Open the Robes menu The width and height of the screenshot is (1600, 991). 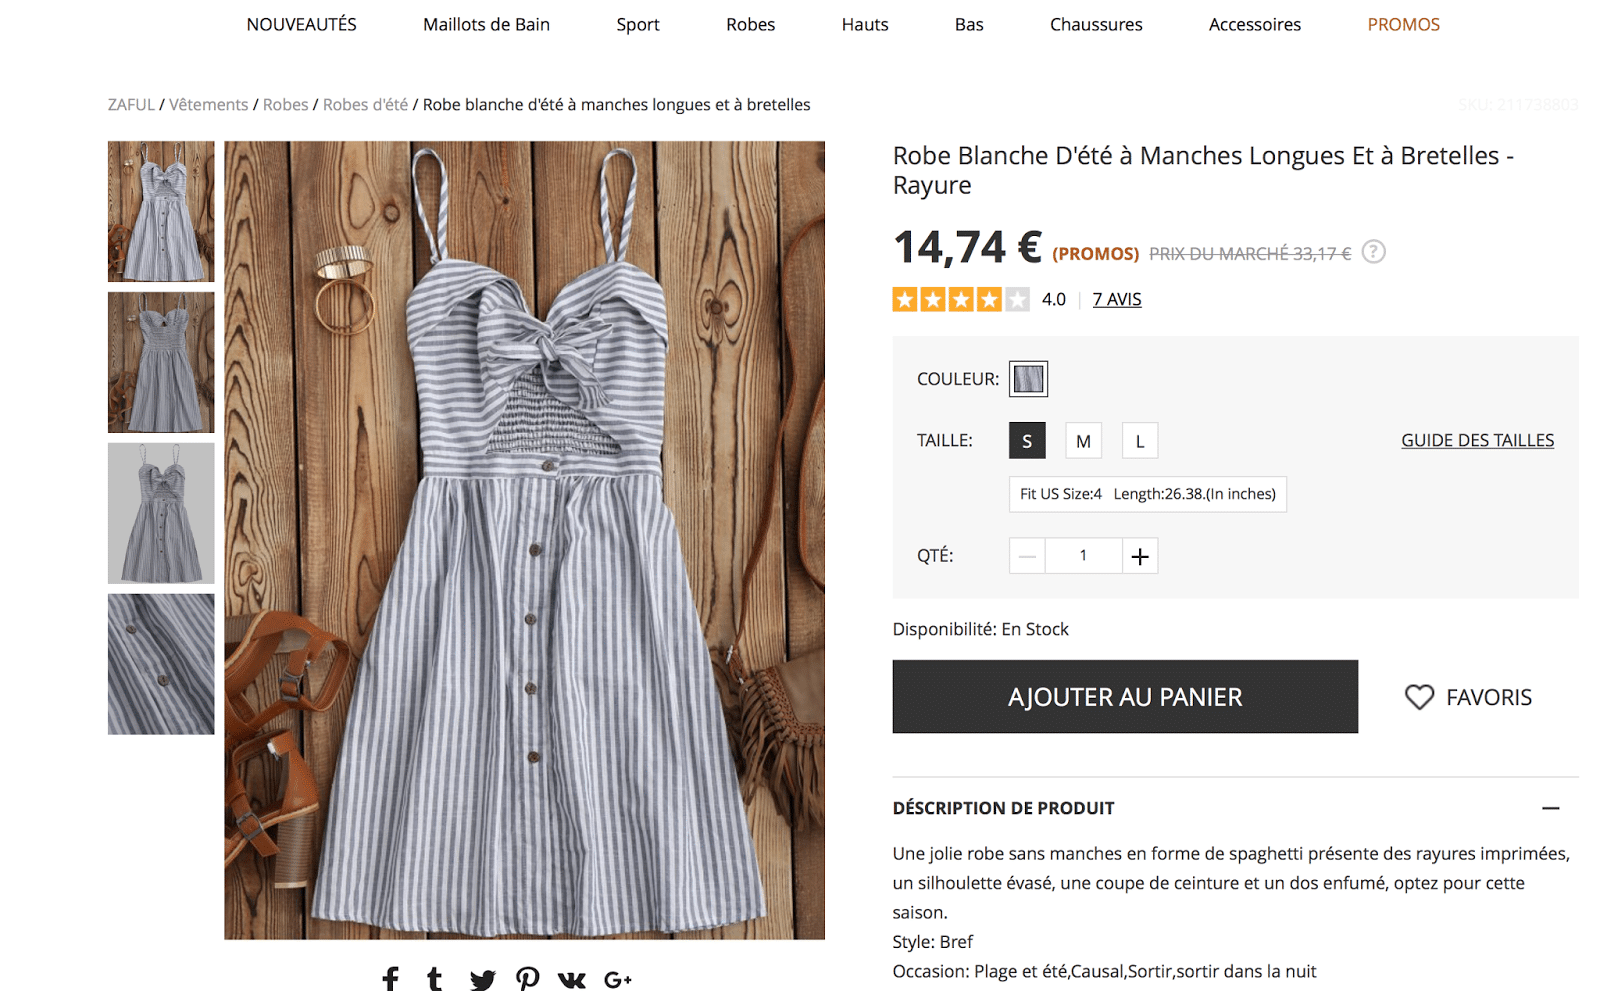(x=750, y=24)
